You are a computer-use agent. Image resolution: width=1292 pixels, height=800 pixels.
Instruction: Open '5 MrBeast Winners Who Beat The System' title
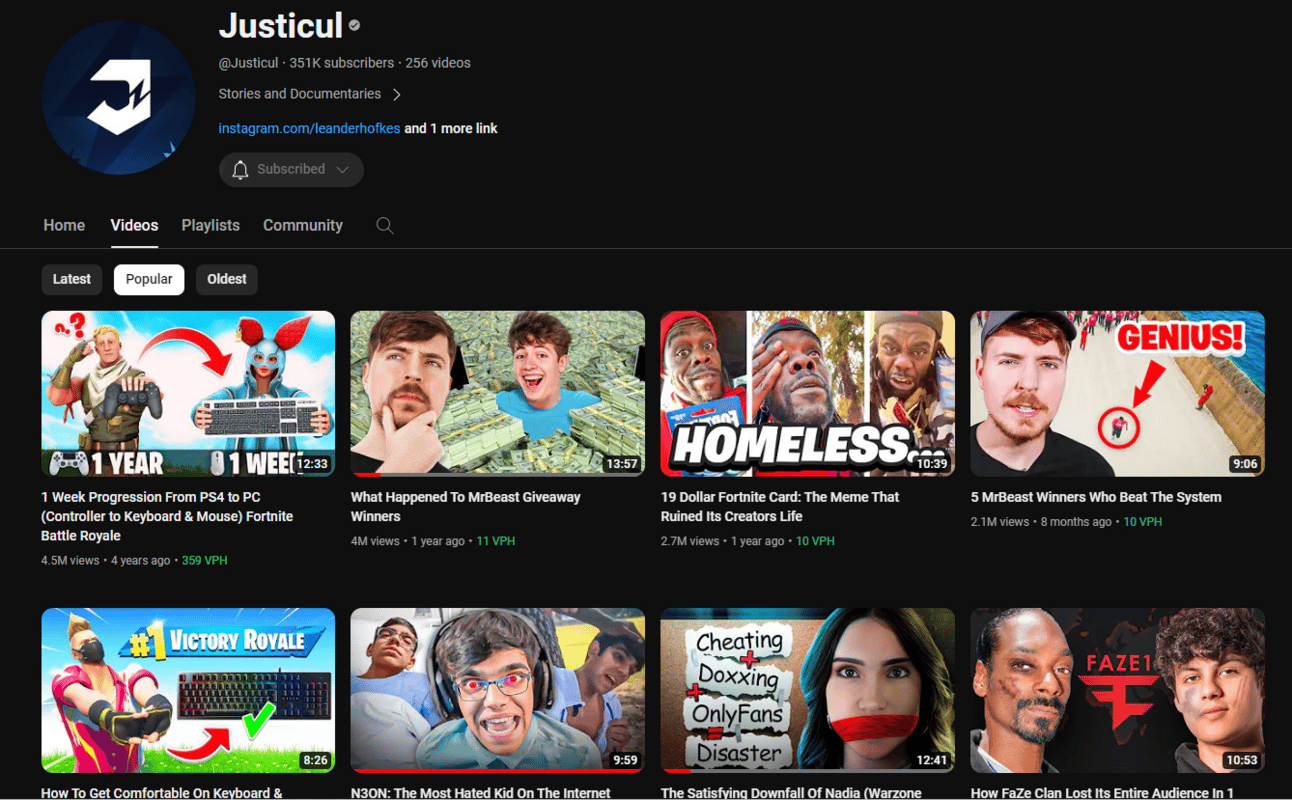(1095, 497)
